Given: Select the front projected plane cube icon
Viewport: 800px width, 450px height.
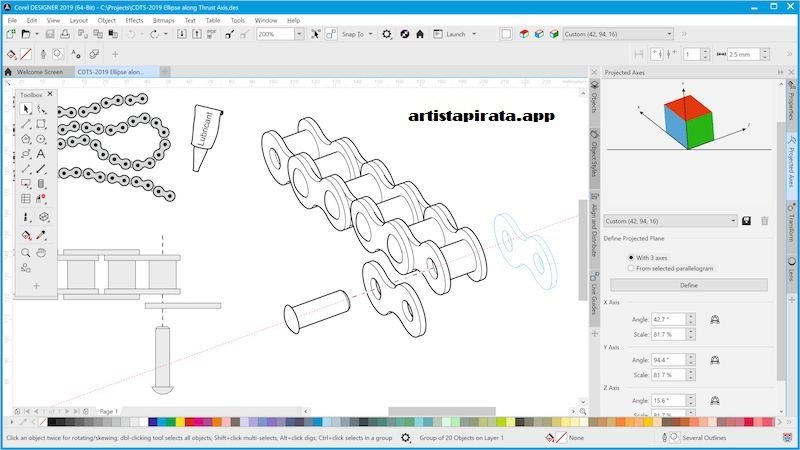Looking at the screenshot, I should (539, 34).
